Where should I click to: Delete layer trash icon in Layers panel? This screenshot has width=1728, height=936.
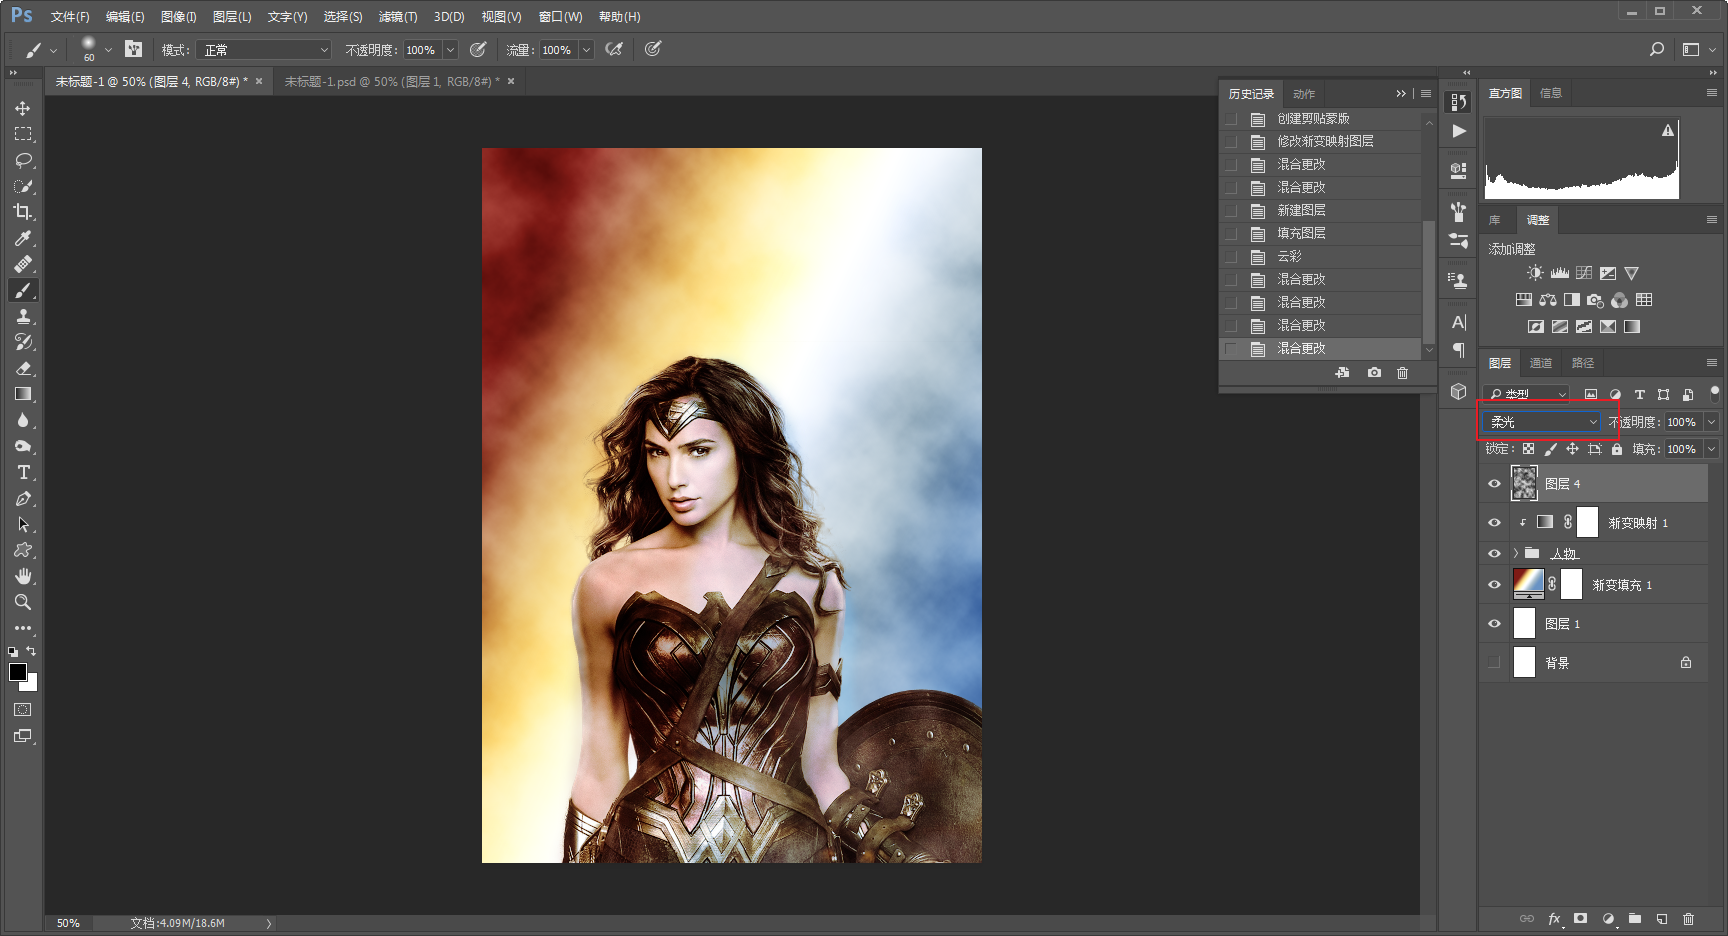(x=1689, y=919)
